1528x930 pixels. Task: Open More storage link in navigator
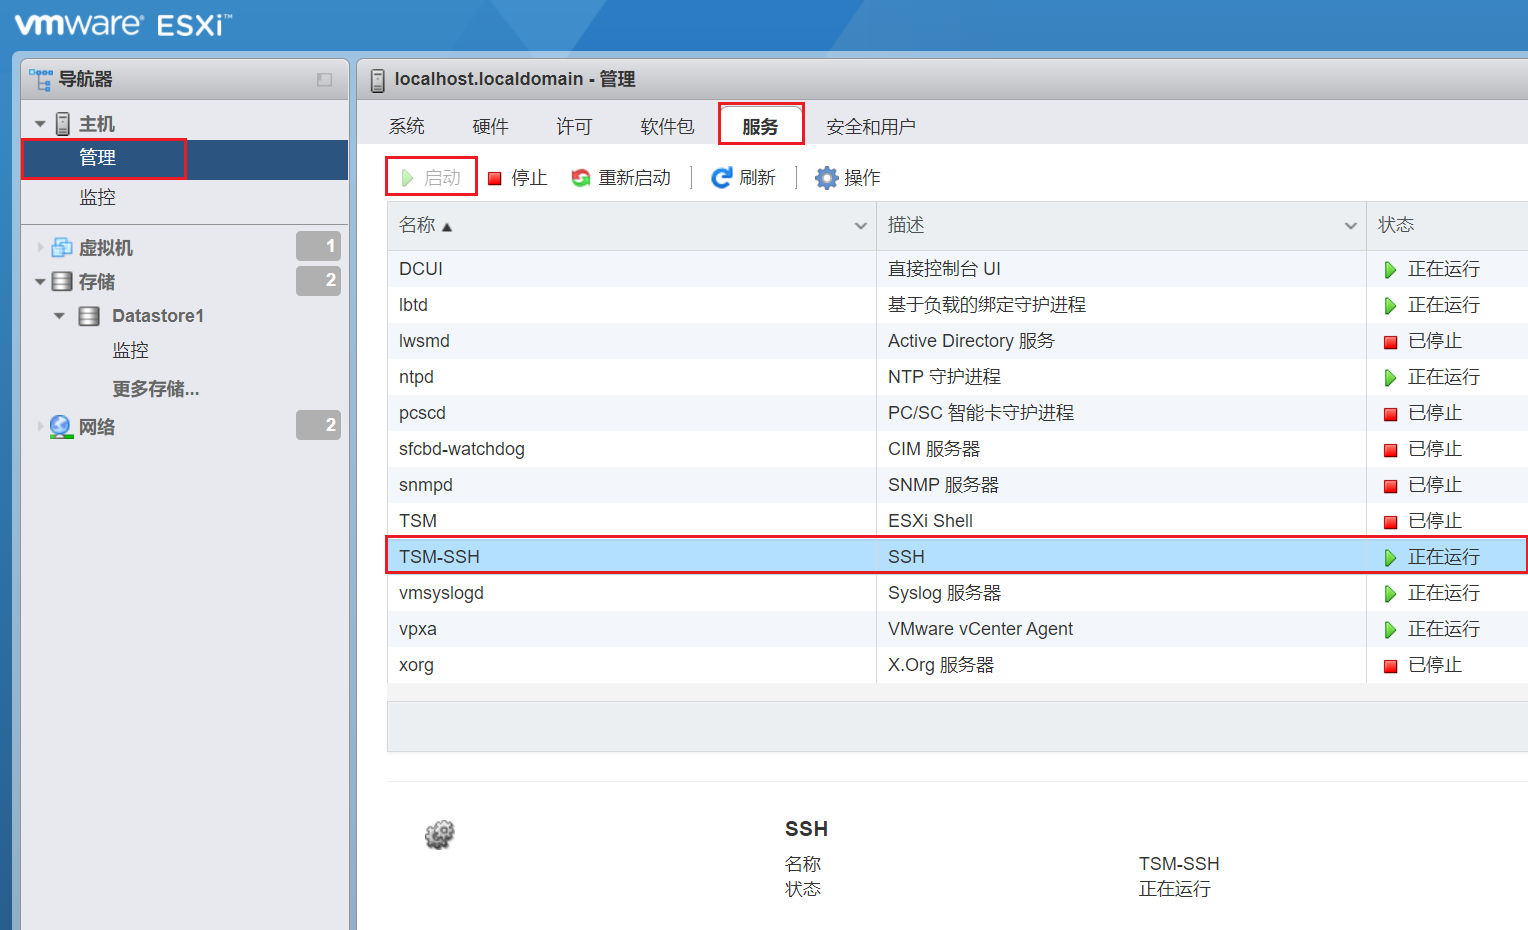click(156, 389)
